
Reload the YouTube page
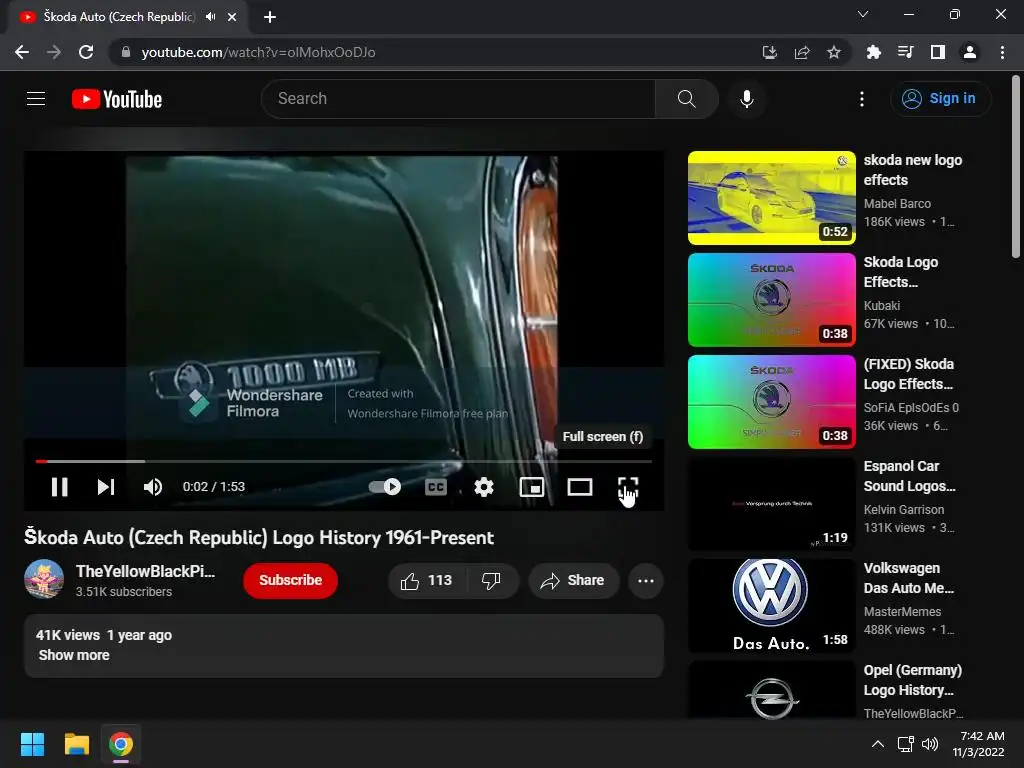tap(86, 52)
